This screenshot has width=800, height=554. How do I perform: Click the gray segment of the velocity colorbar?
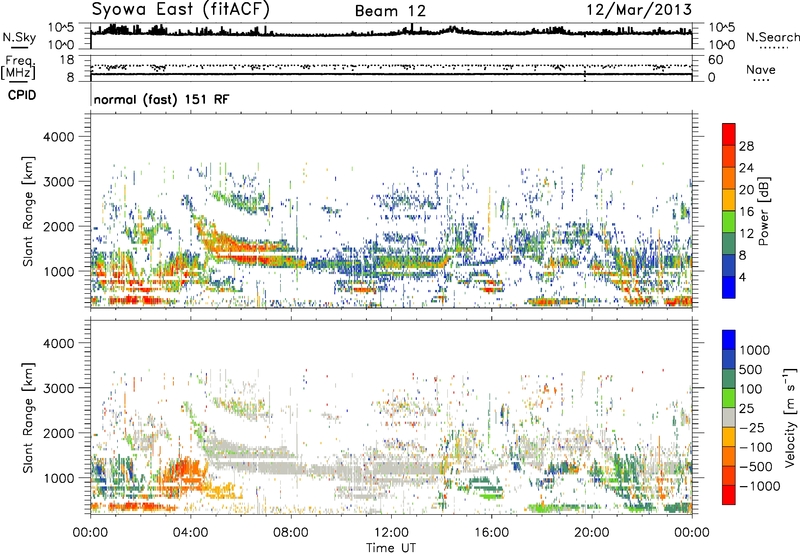point(729,418)
